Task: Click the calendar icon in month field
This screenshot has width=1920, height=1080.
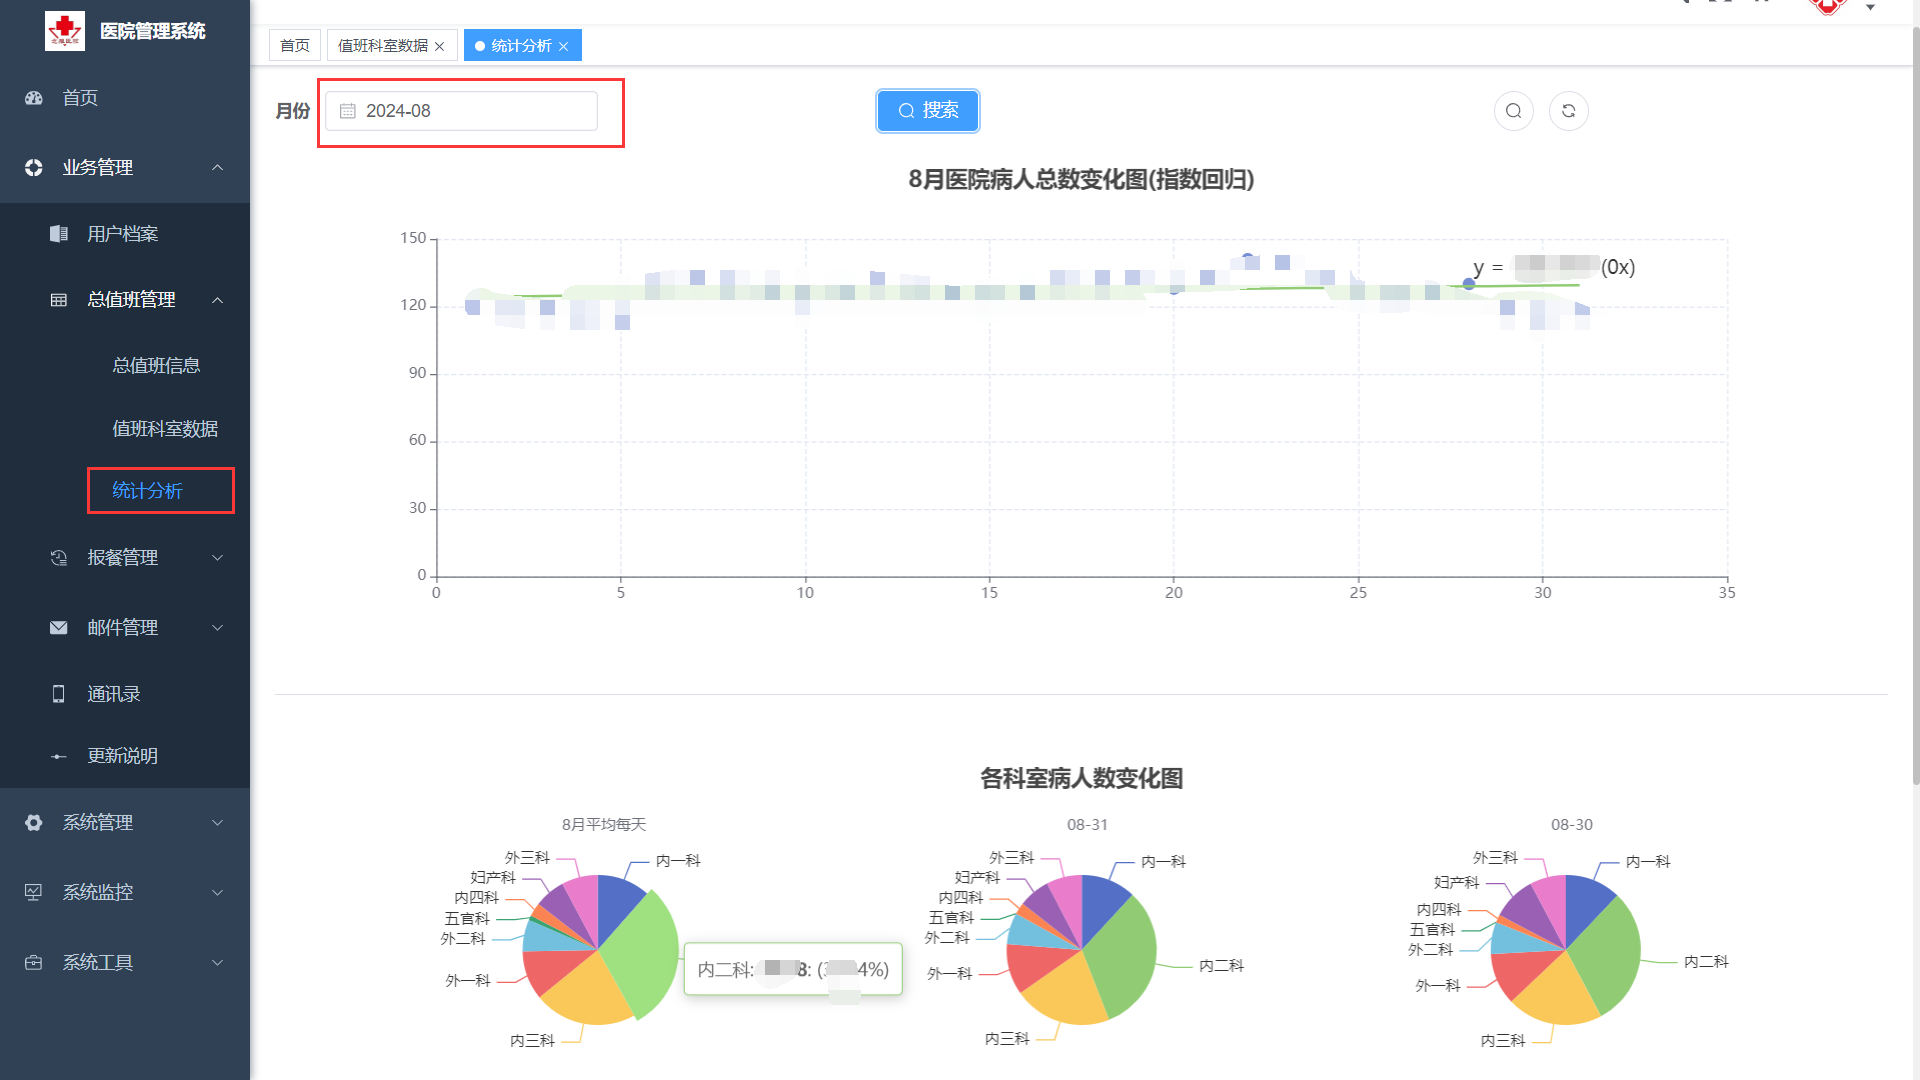Action: [347, 111]
